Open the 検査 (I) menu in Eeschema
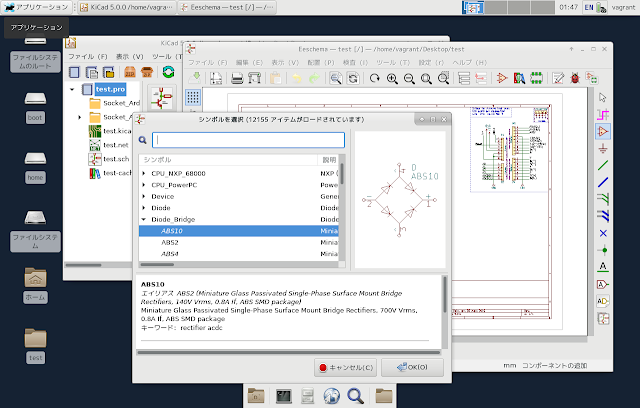This screenshot has height=408, width=640. [x=355, y=62]
